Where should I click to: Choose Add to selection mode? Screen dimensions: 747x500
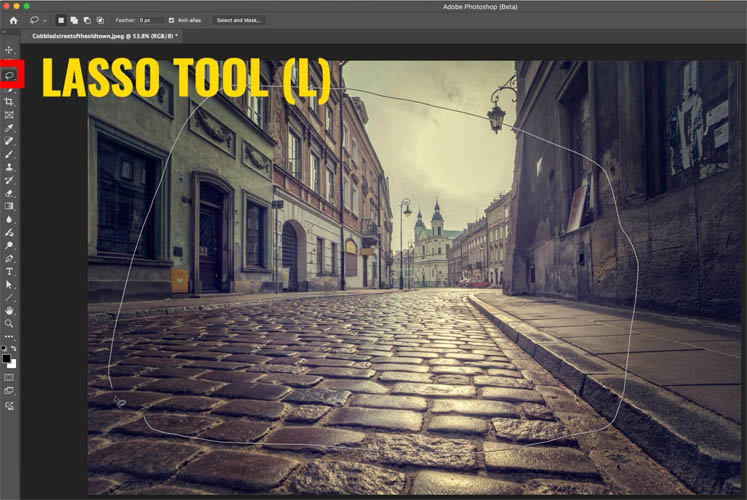pyautogui.click(x=74, y=20)
